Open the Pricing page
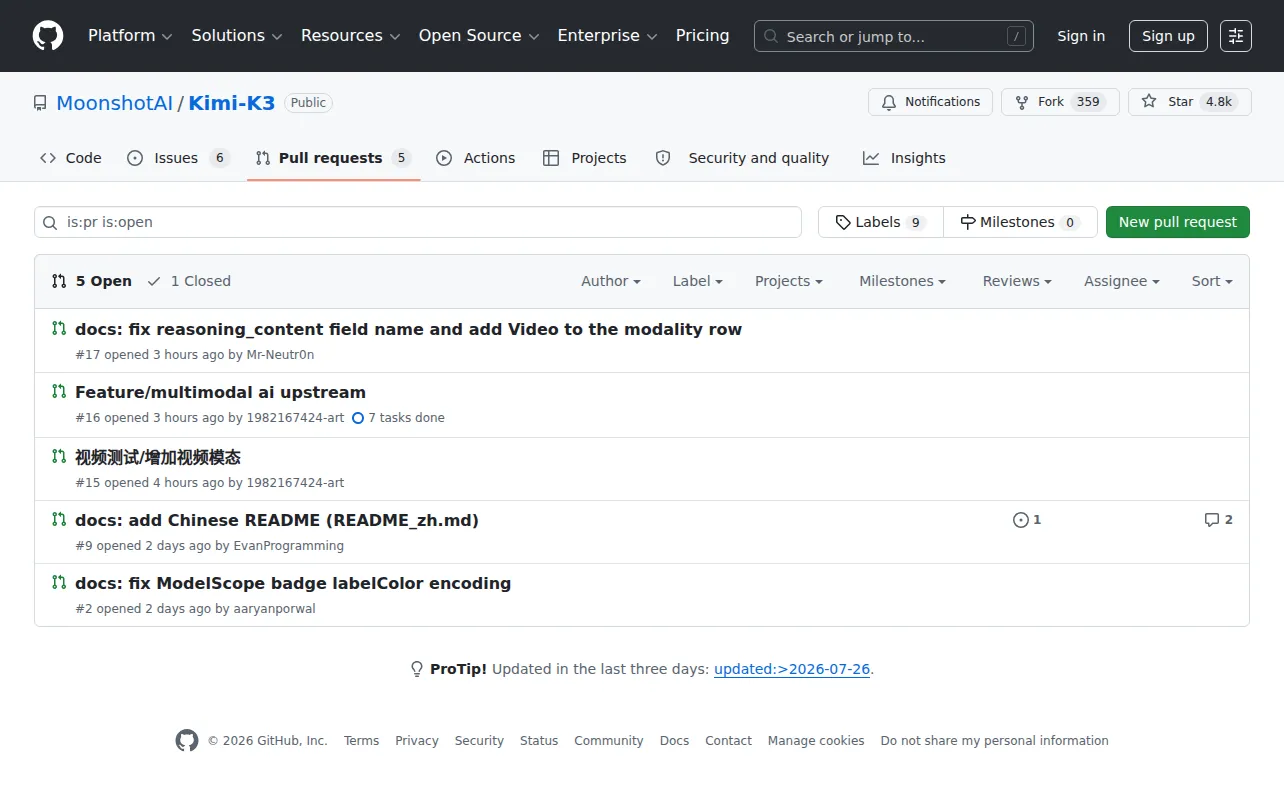1284x794 pixels. coord(703,36)
